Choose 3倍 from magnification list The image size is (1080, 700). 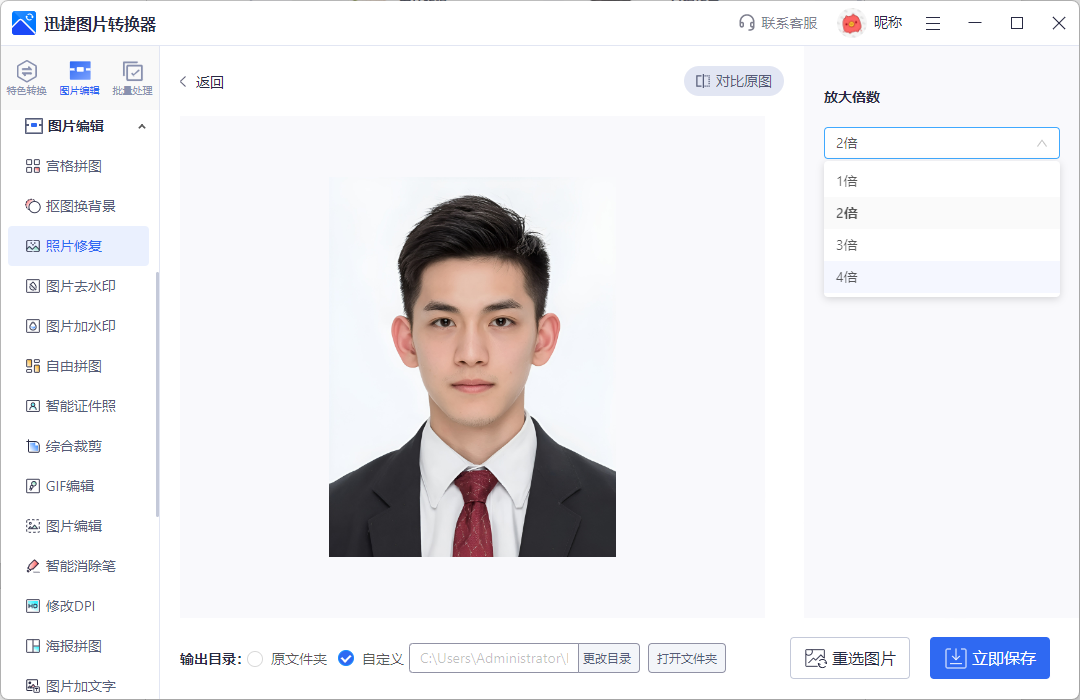click(942, 245)
